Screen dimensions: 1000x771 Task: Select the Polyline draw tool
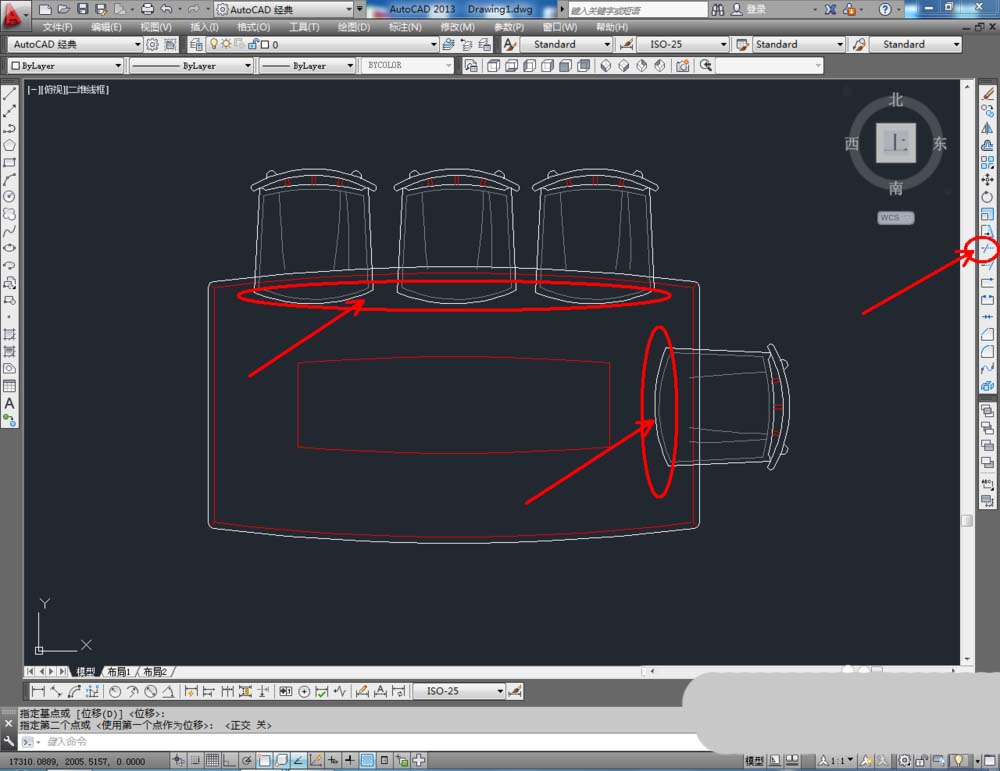click(10, 128)
